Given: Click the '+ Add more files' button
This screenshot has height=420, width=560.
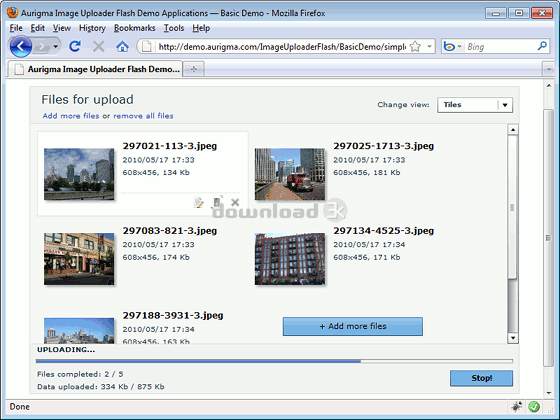Looking at the screenshot, I should [352, 326].
